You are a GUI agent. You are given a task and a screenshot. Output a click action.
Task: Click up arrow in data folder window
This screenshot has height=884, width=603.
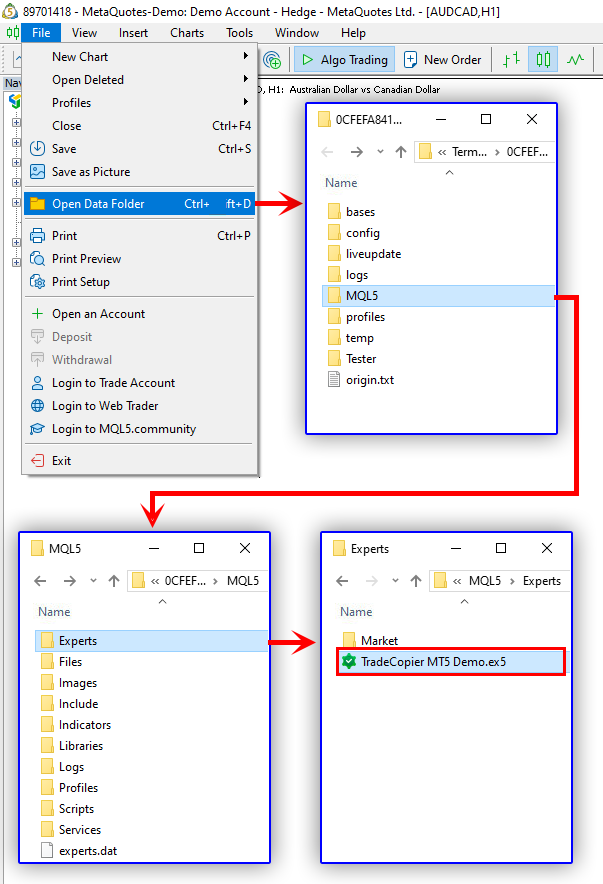(401, 152)
